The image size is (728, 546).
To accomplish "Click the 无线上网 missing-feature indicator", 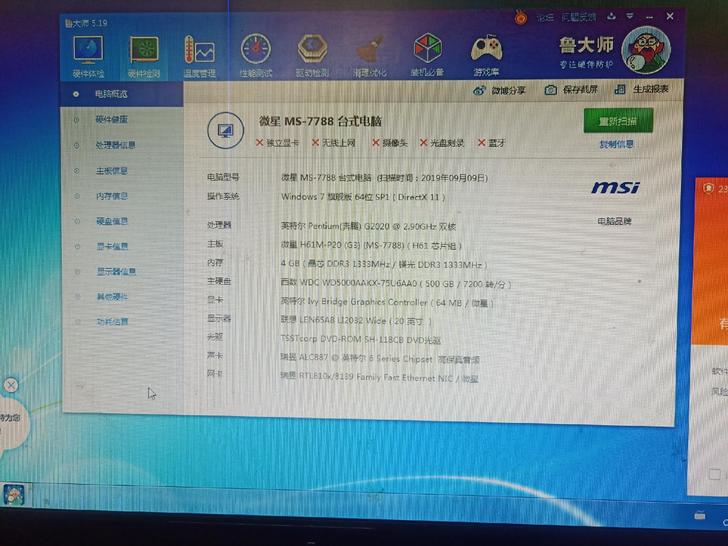I will click(333, 143).
